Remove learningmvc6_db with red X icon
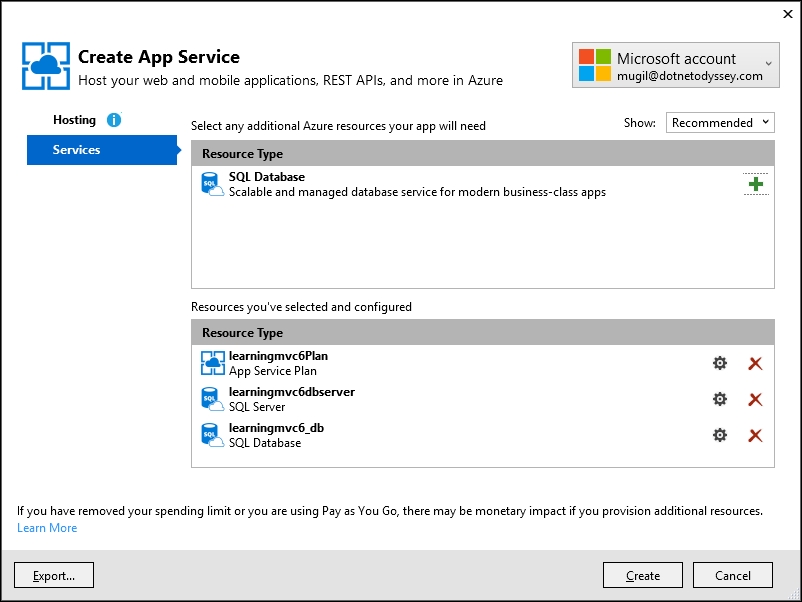 755,436
